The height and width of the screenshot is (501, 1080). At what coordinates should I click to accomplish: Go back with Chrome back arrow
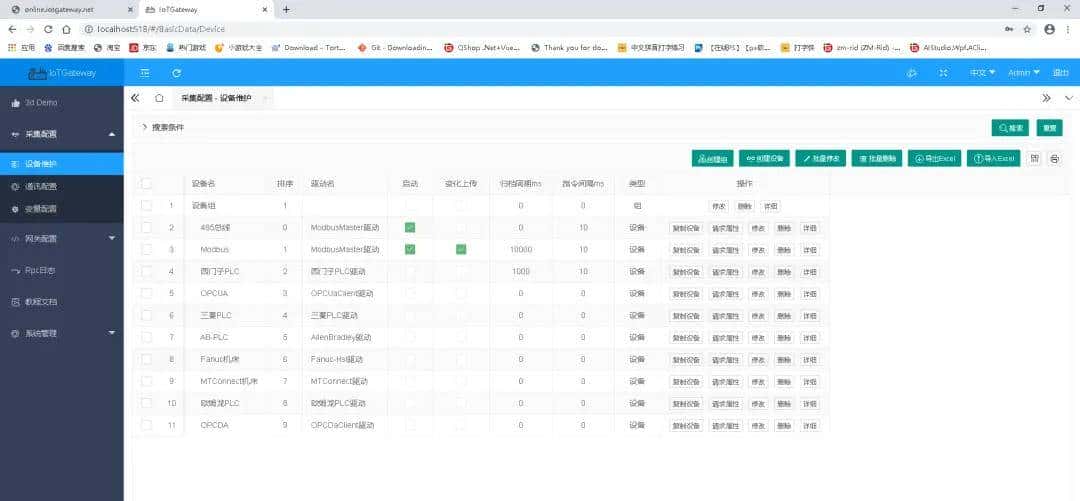tap(12, 29)
